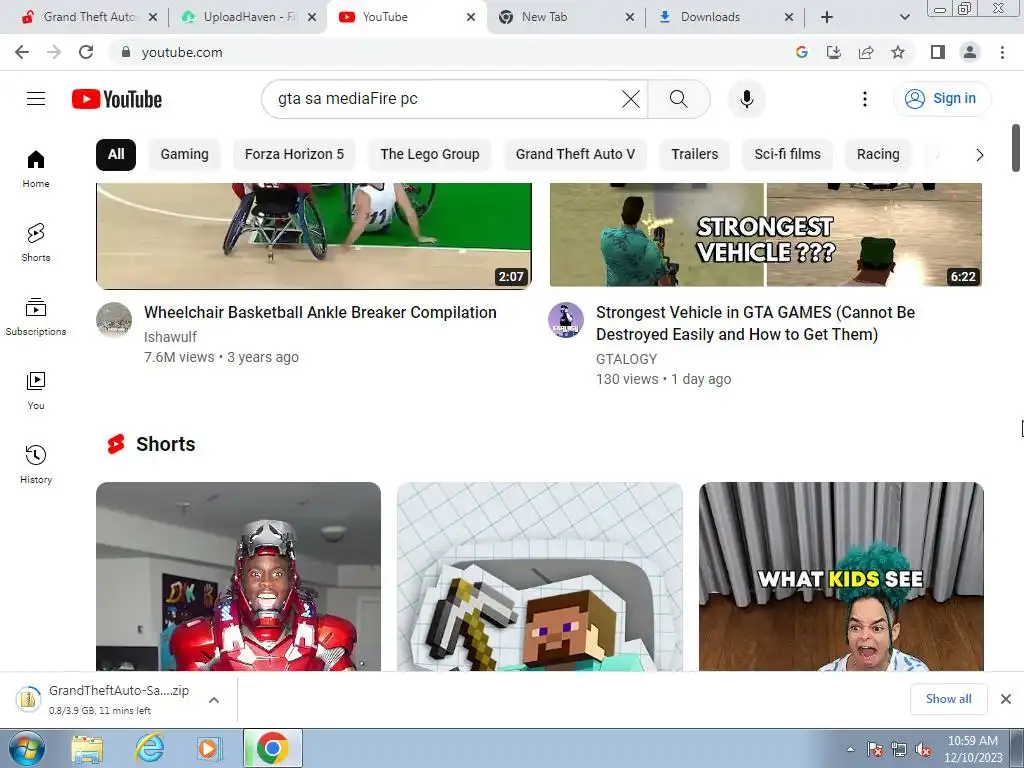Image resolution: width=1024 pixels, height=768 pixels.
Task: Select The Lego Group chip
Action: [x=430, y=155]
